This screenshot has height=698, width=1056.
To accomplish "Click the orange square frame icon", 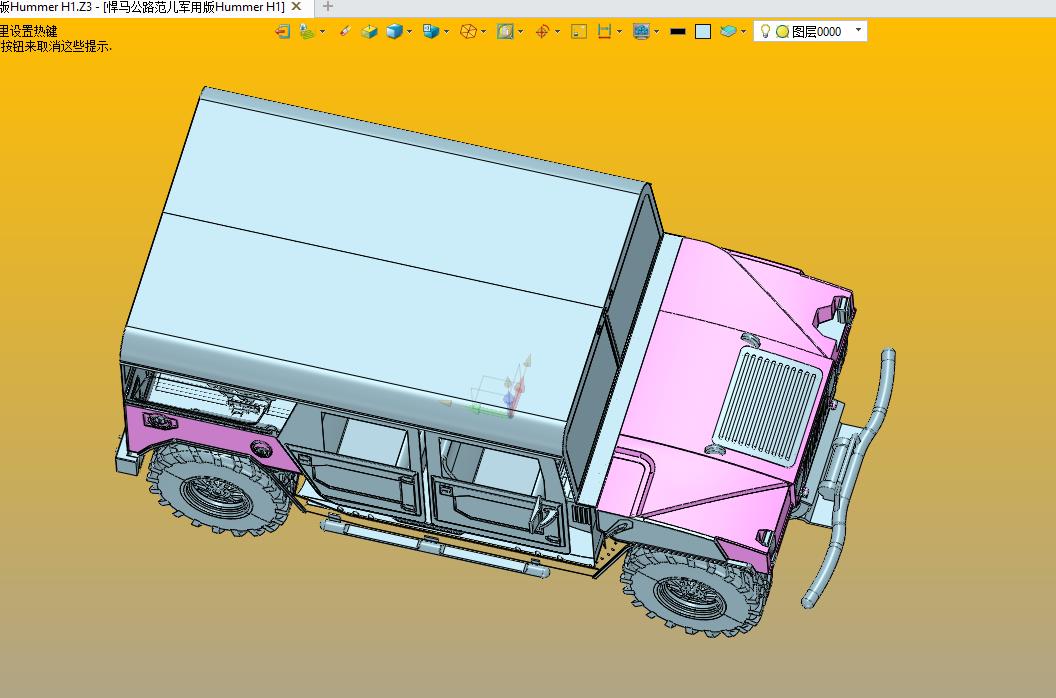I will click(x=579, y=31).
